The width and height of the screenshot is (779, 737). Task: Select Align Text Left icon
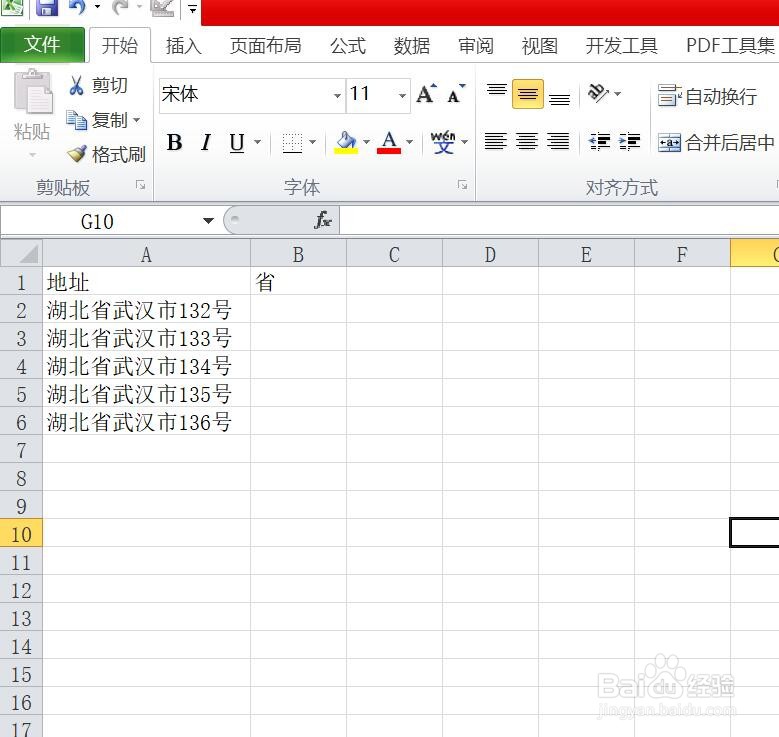496,142
